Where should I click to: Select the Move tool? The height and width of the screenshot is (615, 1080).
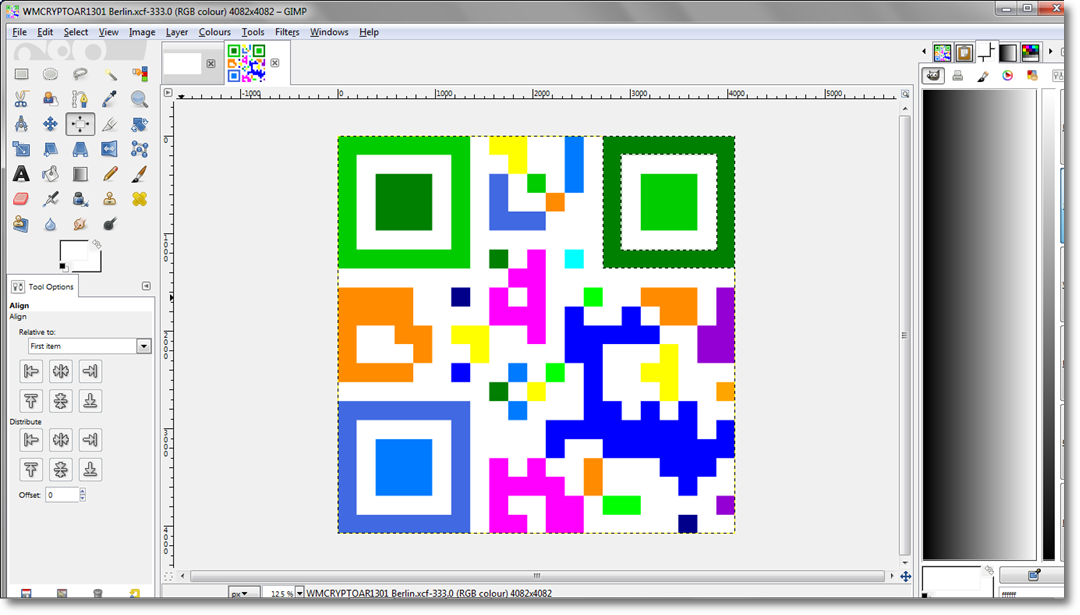point(50,124)
